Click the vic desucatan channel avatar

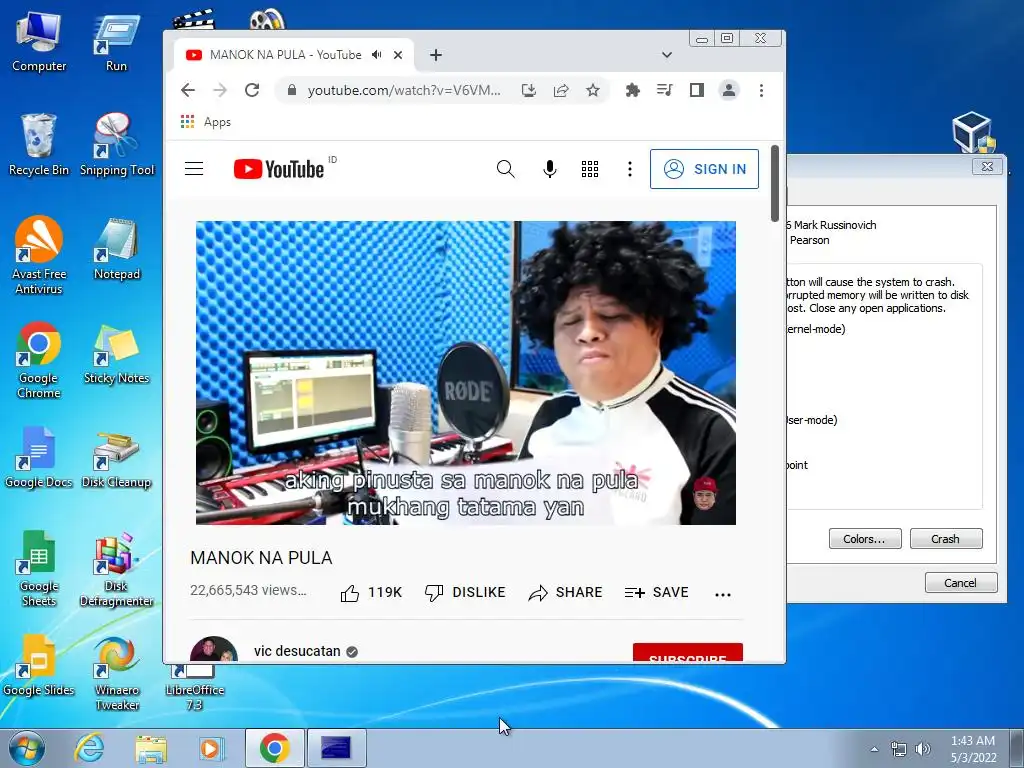[x=214, y=650]
